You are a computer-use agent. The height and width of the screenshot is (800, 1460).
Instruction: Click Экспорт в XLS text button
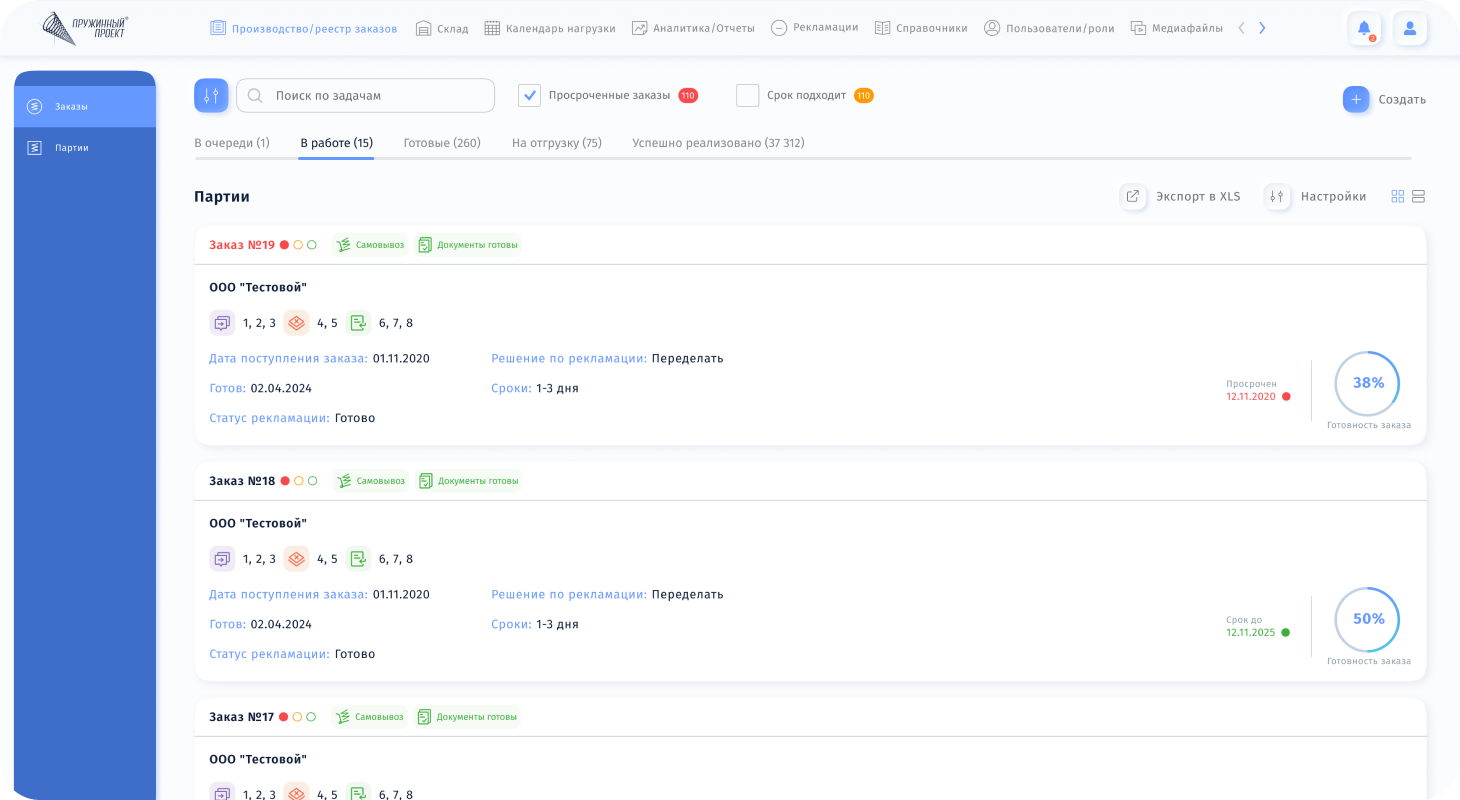[1198, 197]
